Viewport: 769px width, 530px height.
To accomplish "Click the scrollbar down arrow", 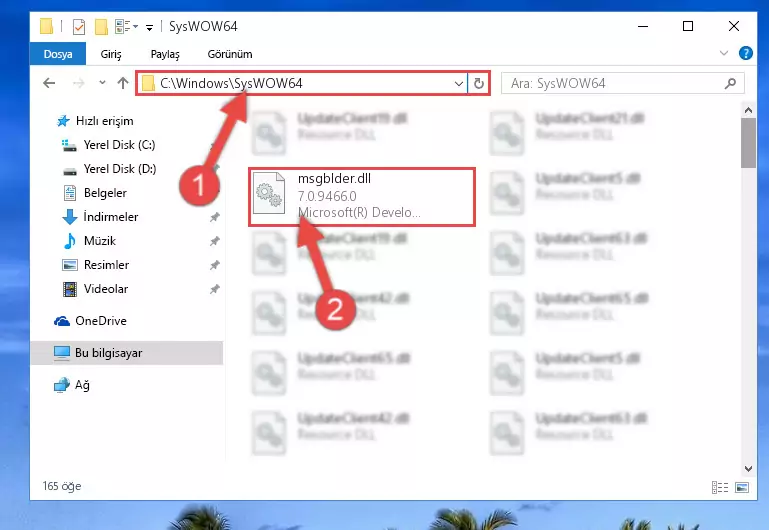I will coord(748,469).
